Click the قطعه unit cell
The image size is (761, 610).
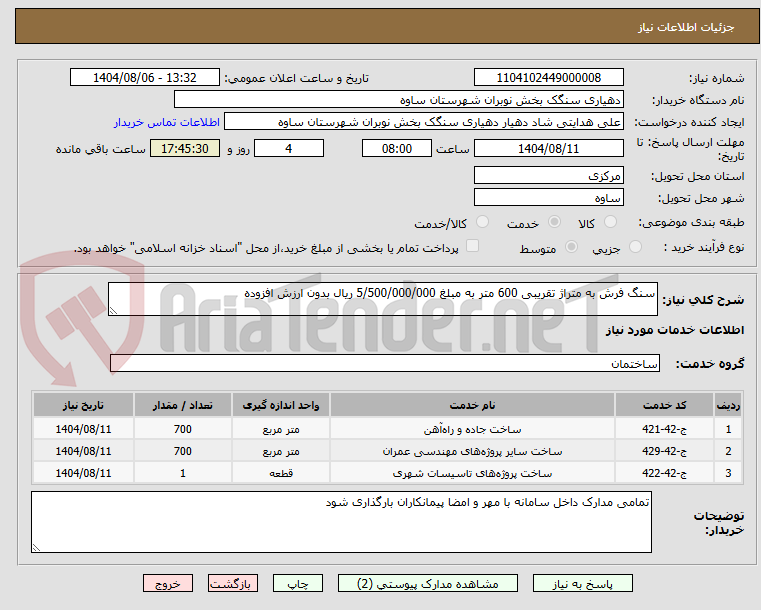click(x=281, y=473)
